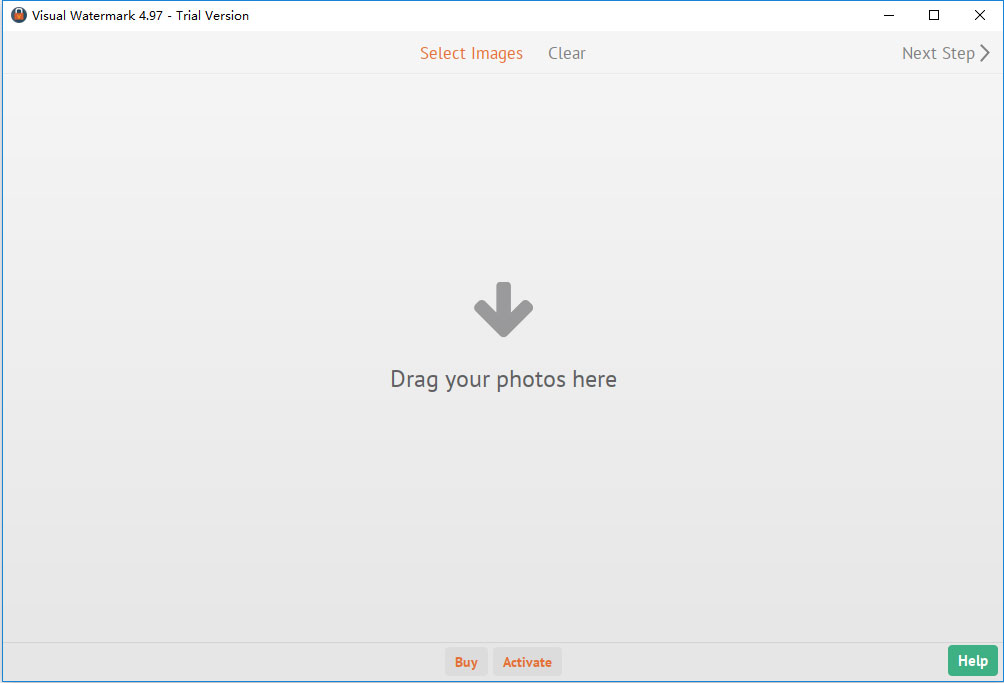
Task: Click the Select Images link
Action: (471, 53)
